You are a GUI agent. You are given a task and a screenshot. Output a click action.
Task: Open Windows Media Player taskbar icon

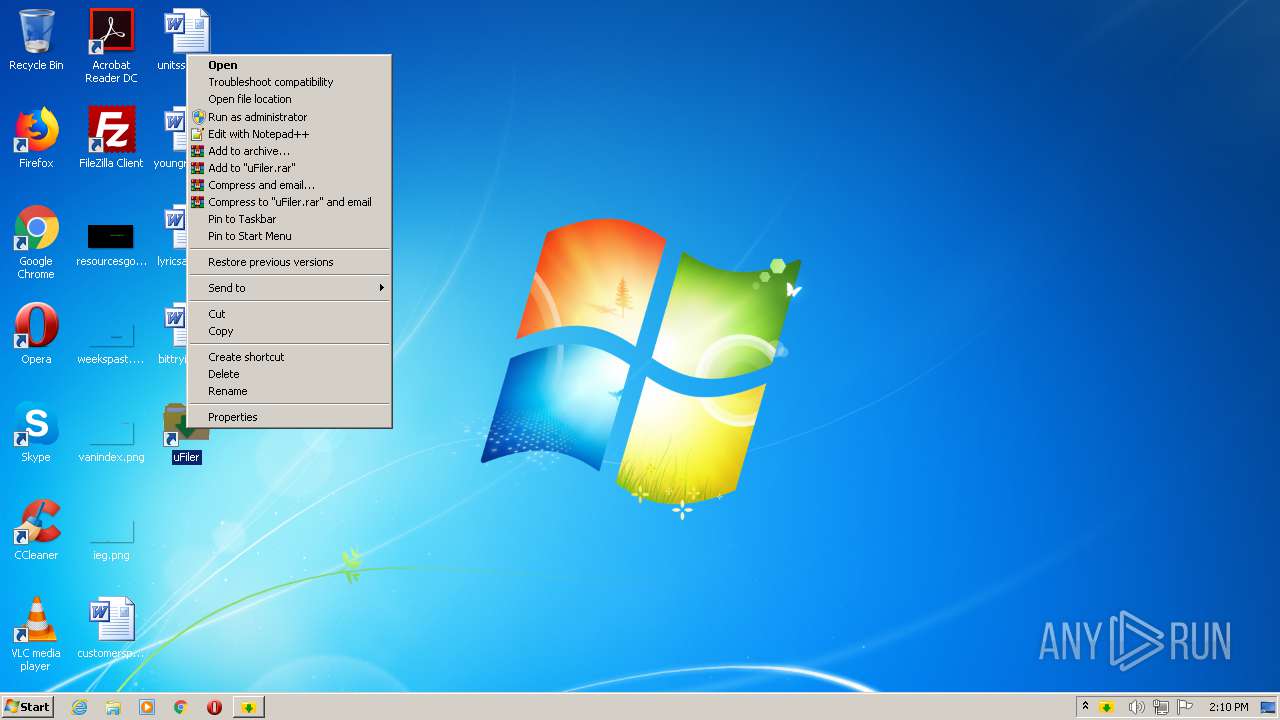(147, 707)
